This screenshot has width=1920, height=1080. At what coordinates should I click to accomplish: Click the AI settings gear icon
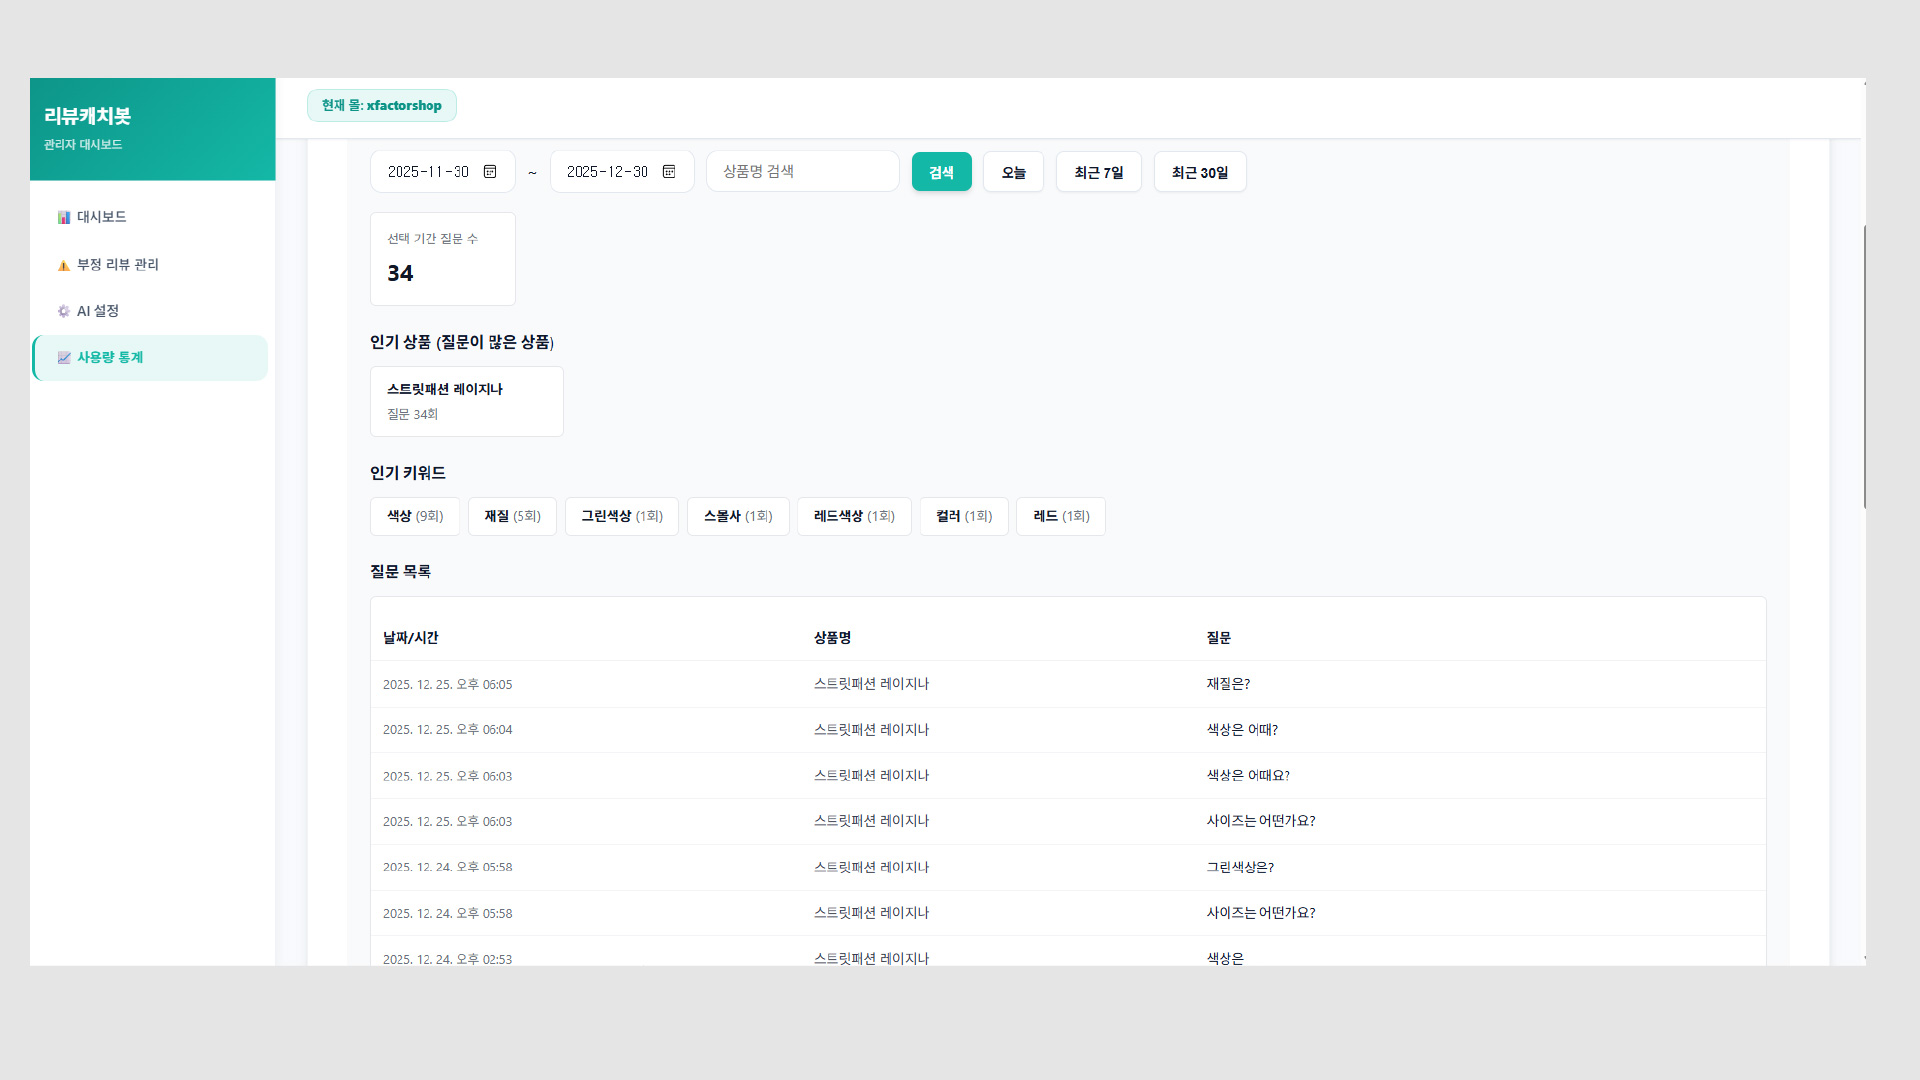point(64,311)
